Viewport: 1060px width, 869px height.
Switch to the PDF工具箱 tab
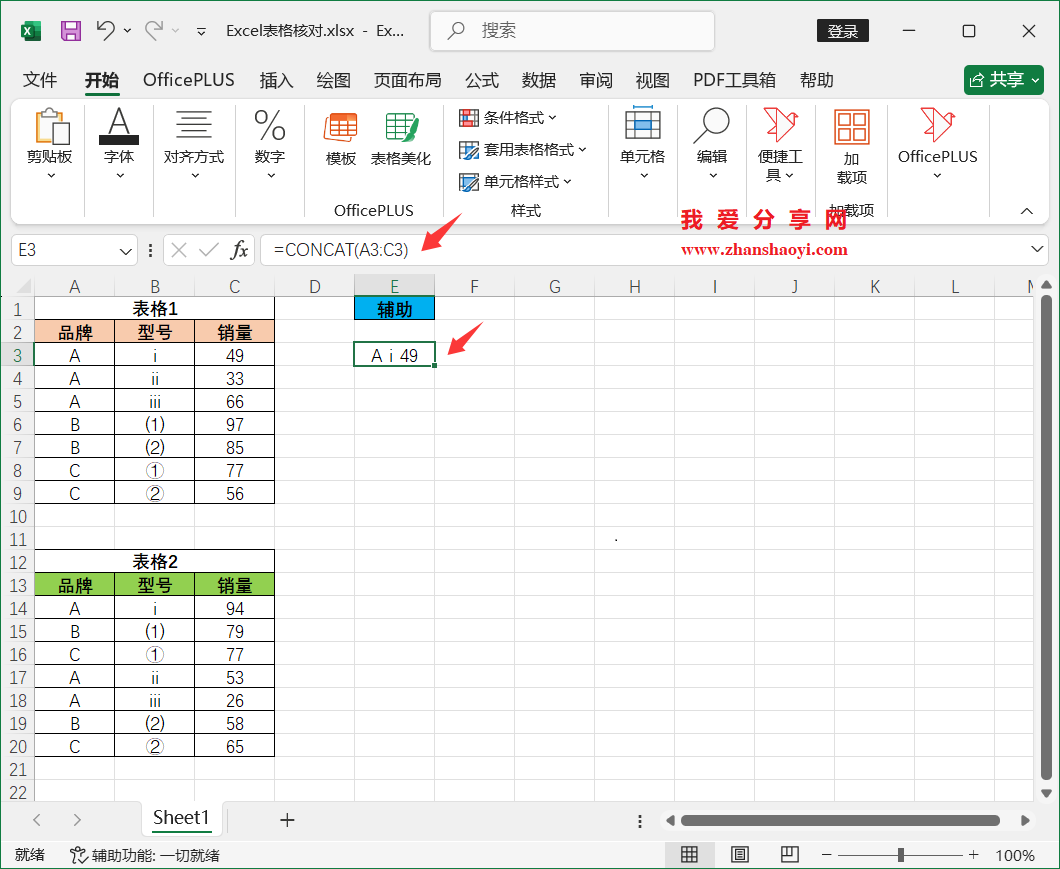point(735,80)
